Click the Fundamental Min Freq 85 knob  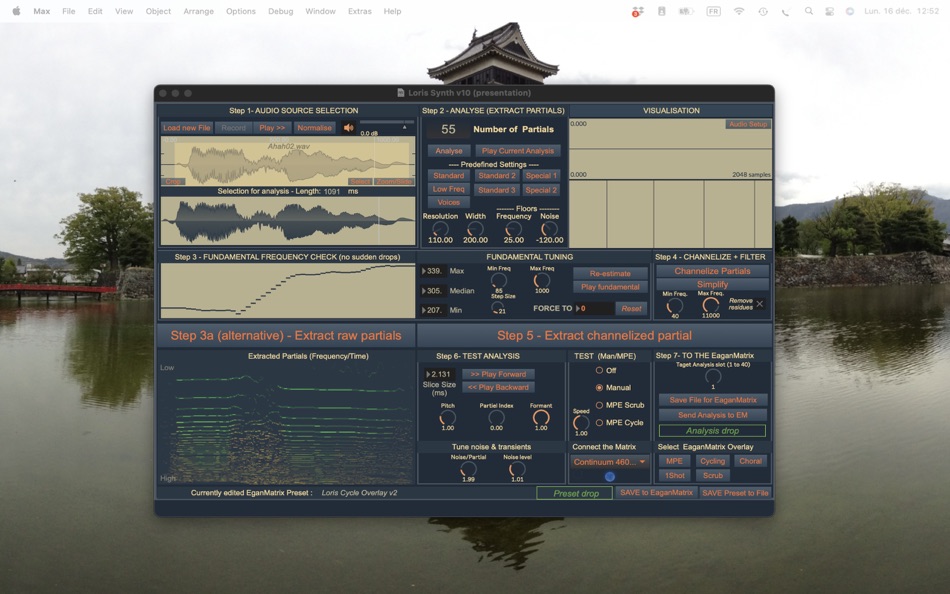point(499,280)
